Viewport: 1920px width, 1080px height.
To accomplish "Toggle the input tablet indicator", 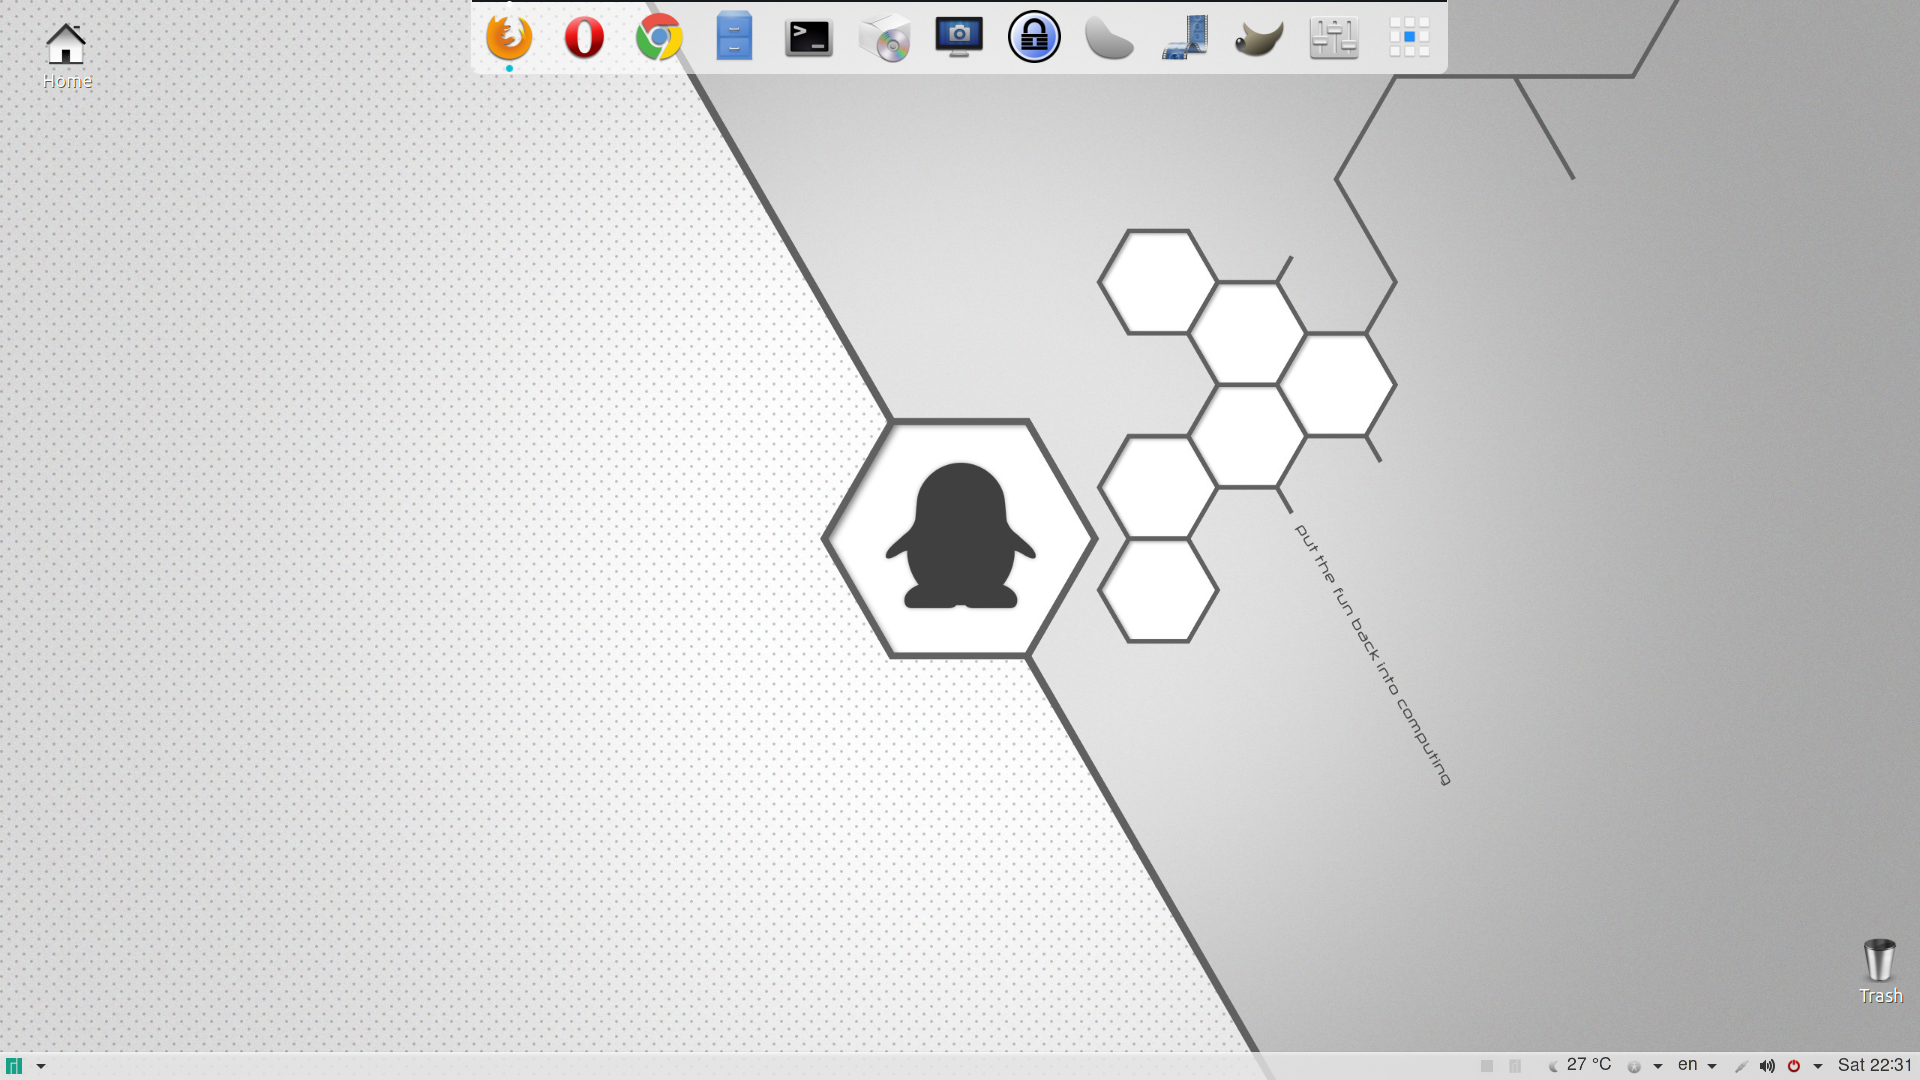I will (1740, 1065).
